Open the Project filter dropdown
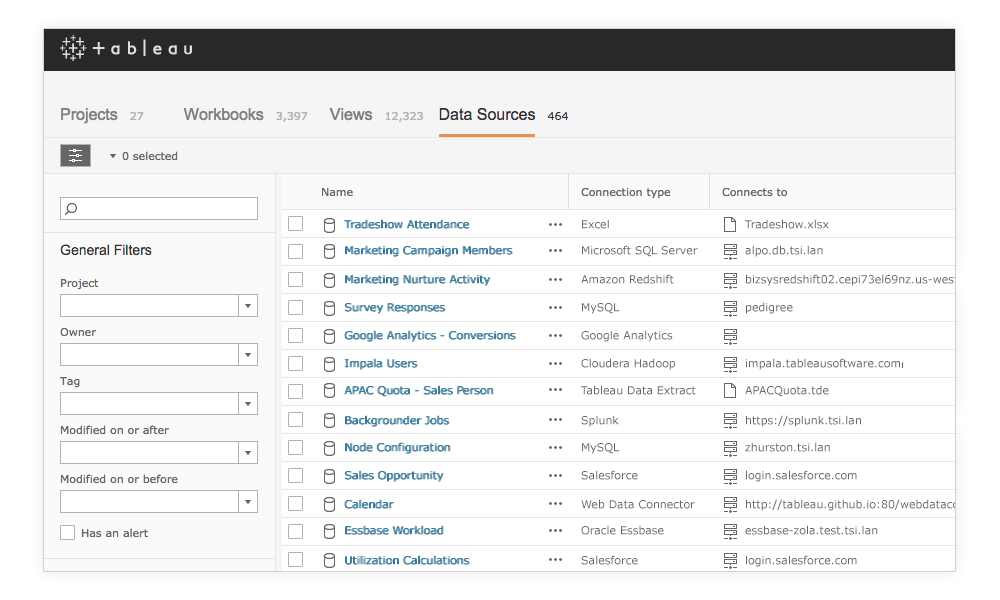Viewport: 1000px width, 600px height. pyautogui.click(x=248, y=306)
